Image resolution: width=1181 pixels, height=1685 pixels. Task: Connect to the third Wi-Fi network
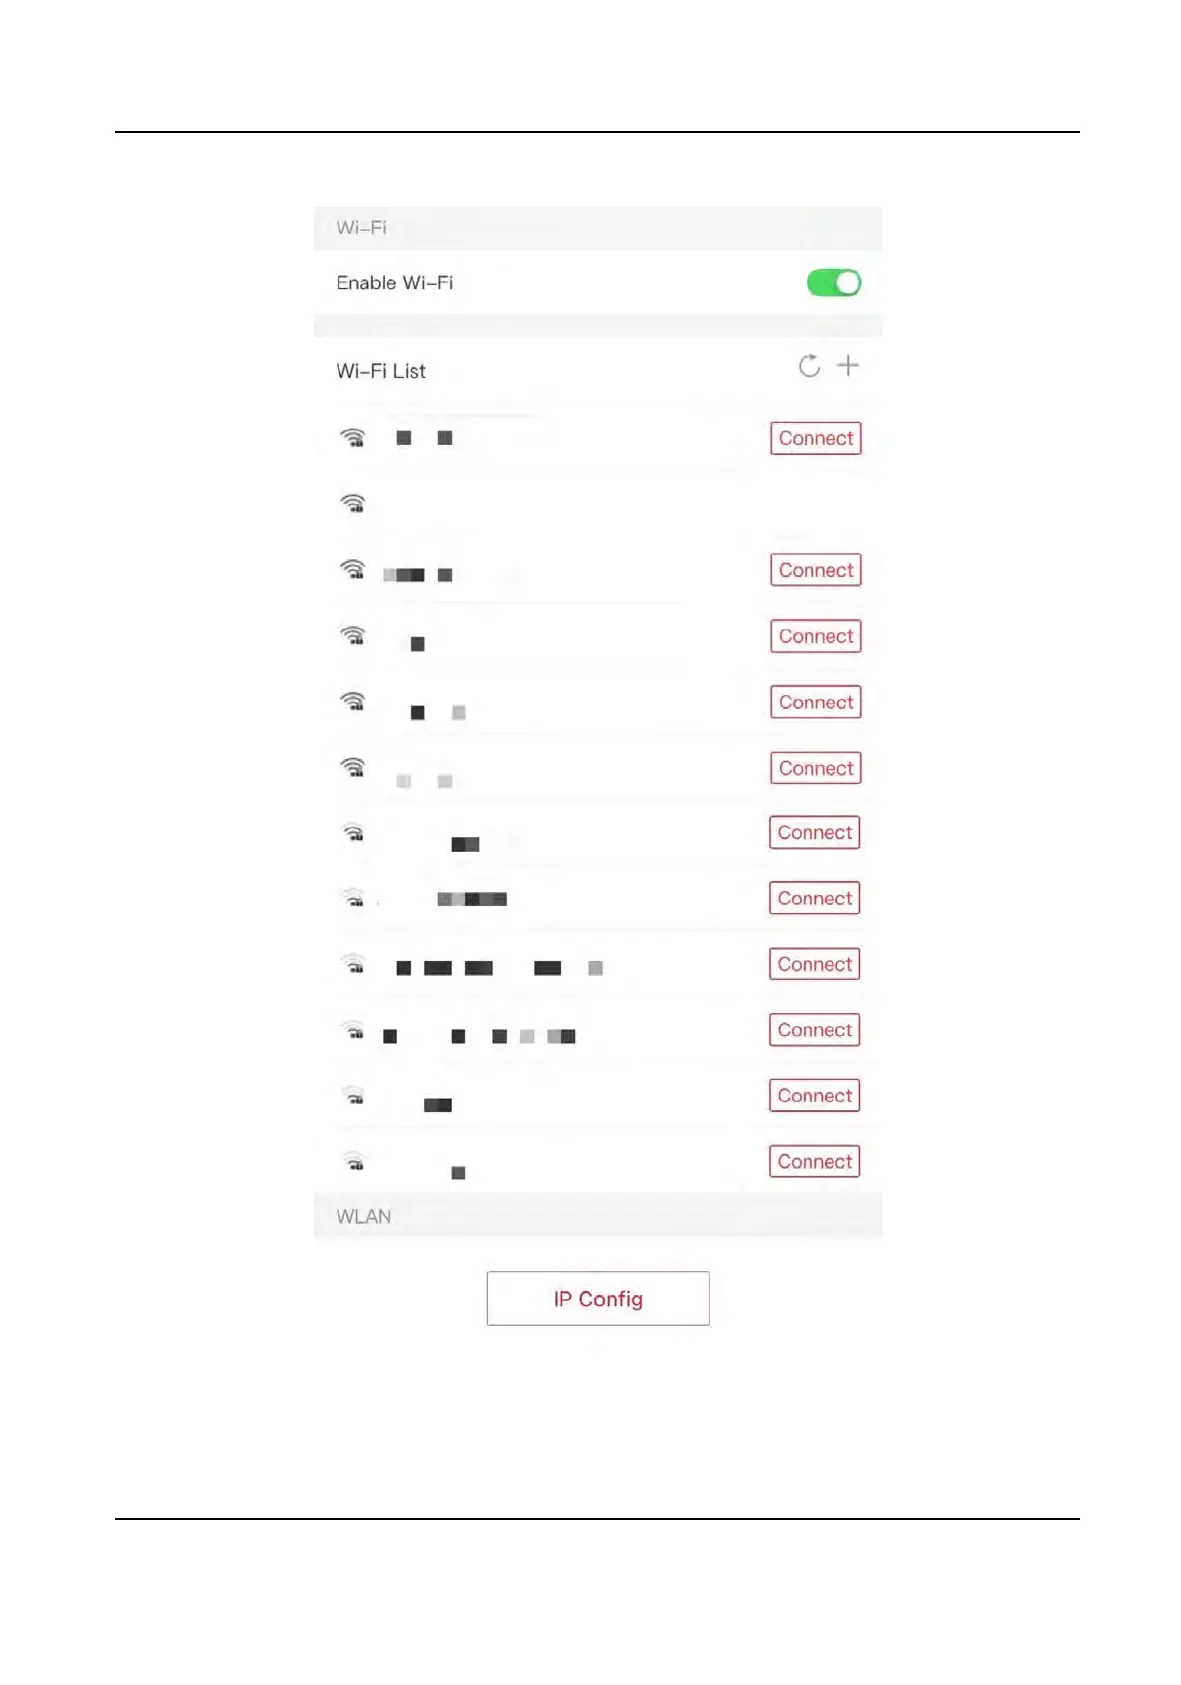(x=815, y=570)
